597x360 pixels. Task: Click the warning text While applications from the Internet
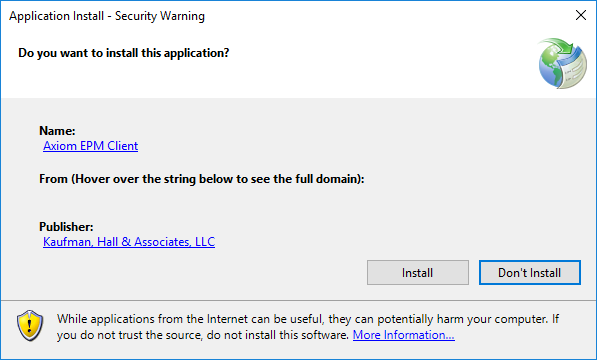(x=152, y=319)
